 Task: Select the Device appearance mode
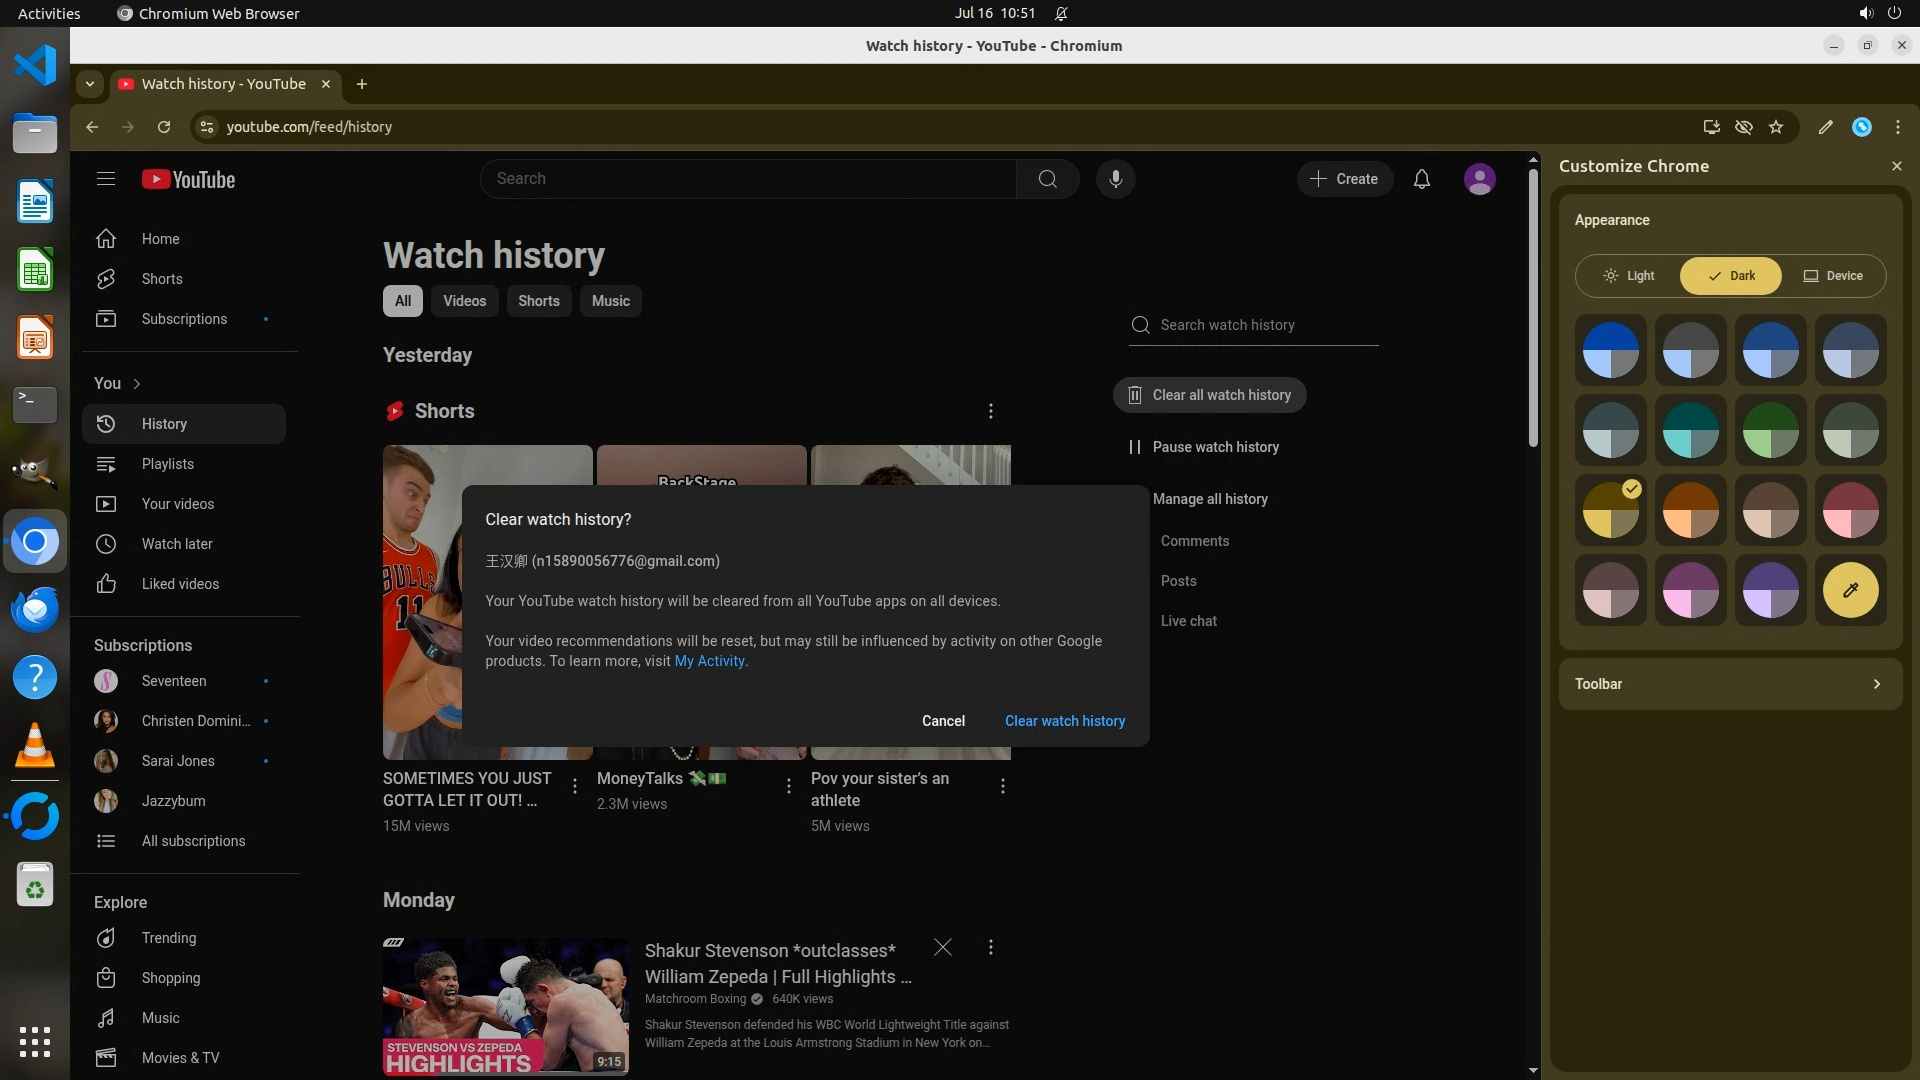1833,276
